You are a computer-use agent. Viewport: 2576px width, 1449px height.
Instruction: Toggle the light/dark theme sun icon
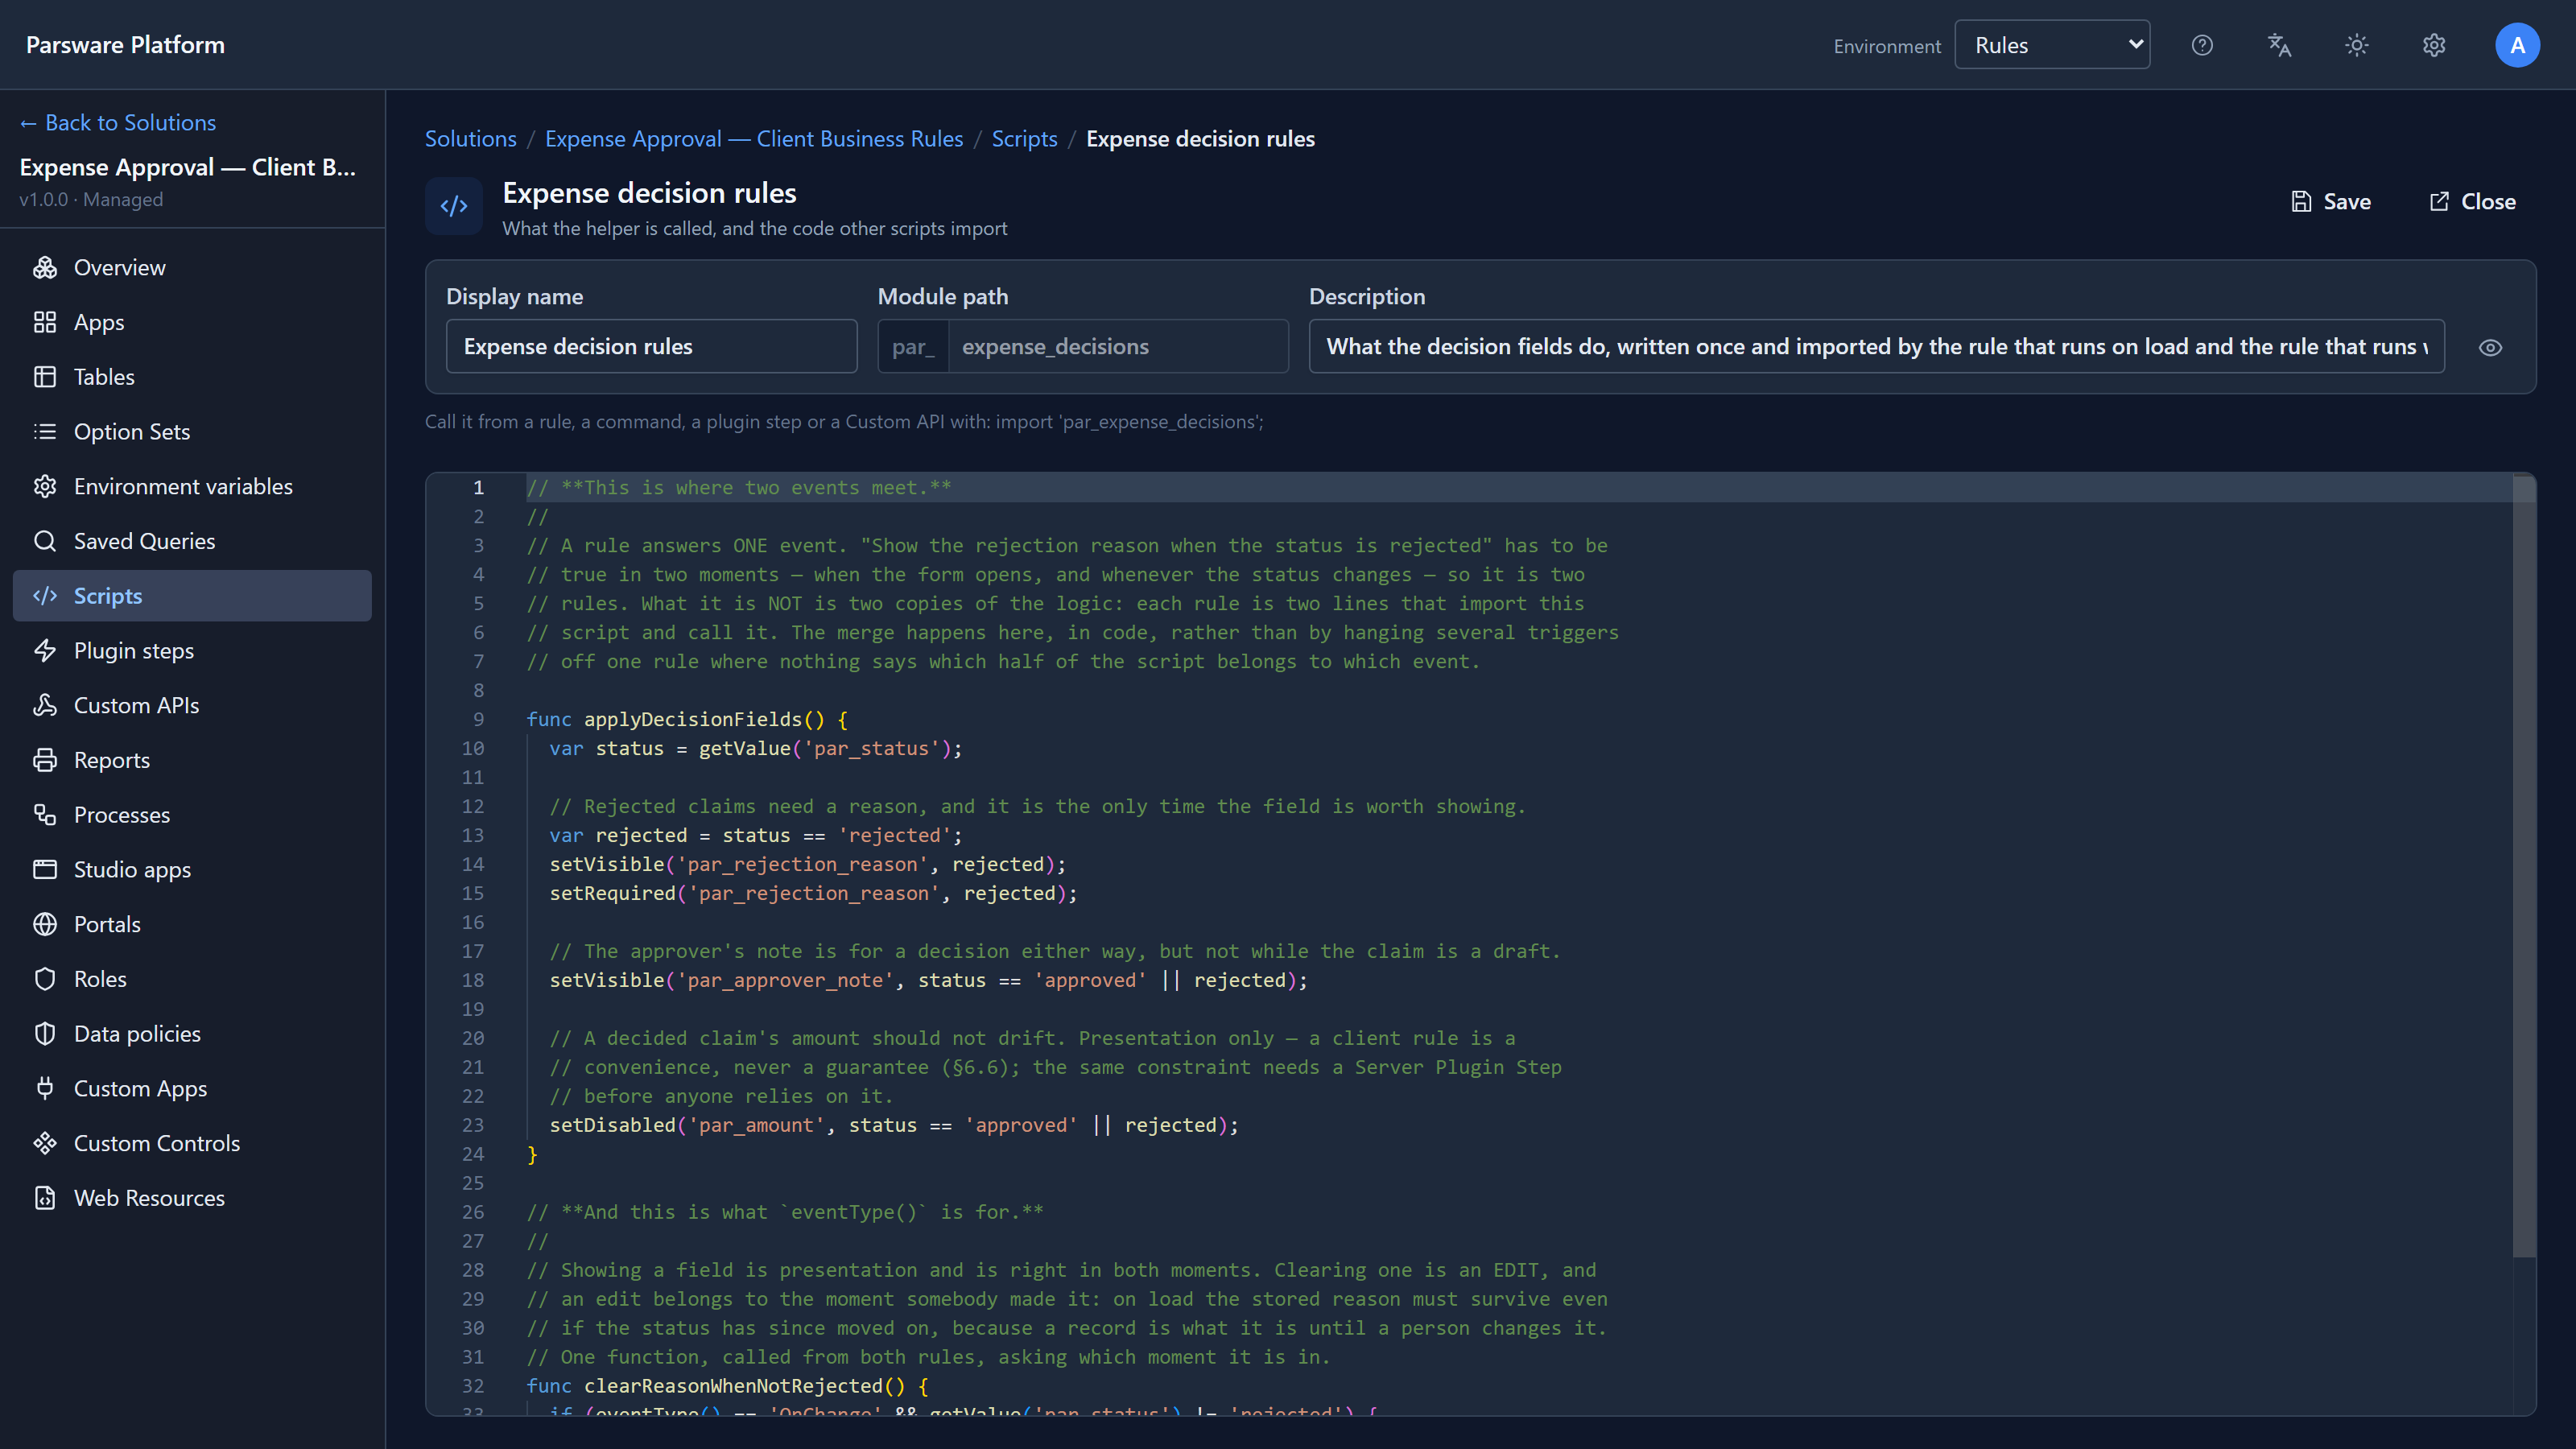pyautogui.click(x=2357, y=45)
